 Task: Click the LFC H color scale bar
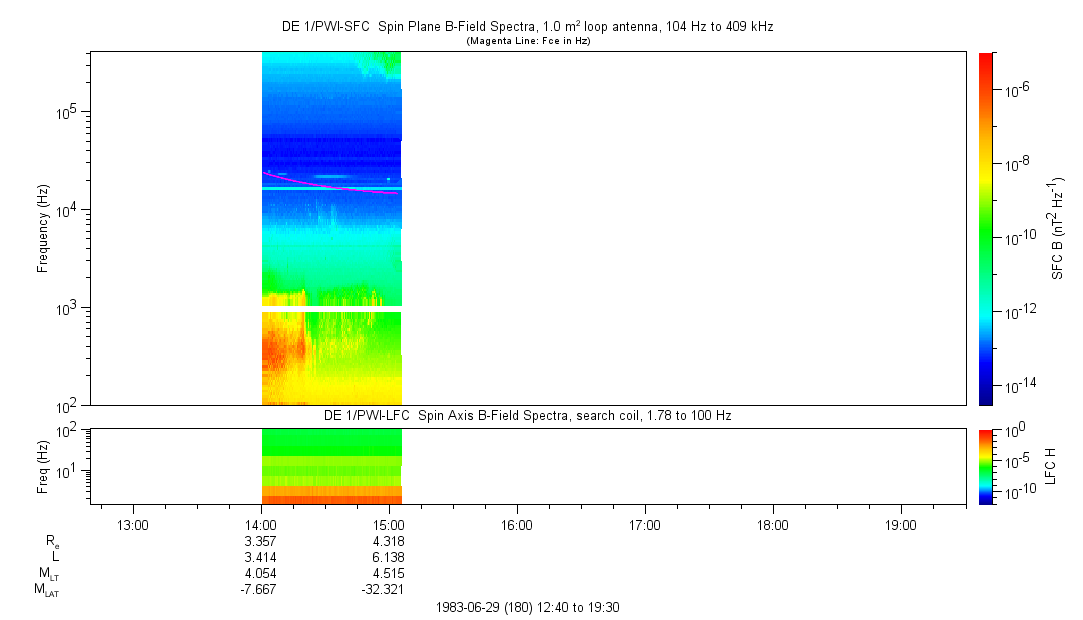pos(985,465)
